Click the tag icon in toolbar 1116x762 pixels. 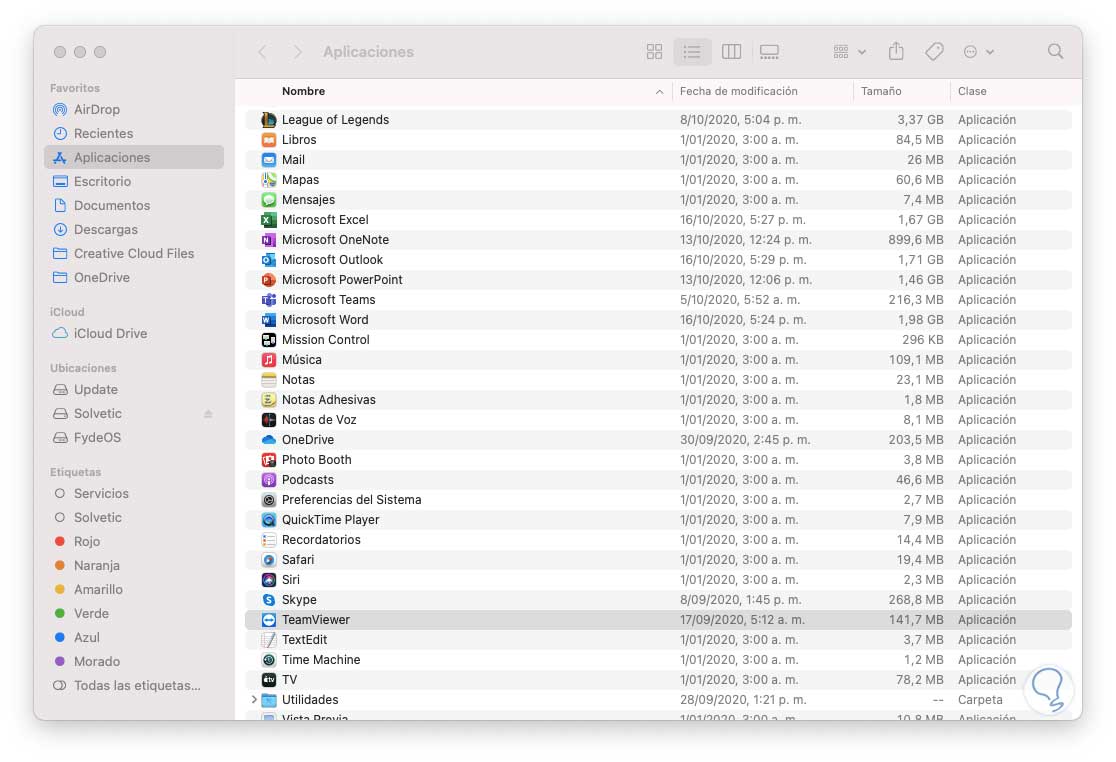pyautogui.click(x=934, y=51)
